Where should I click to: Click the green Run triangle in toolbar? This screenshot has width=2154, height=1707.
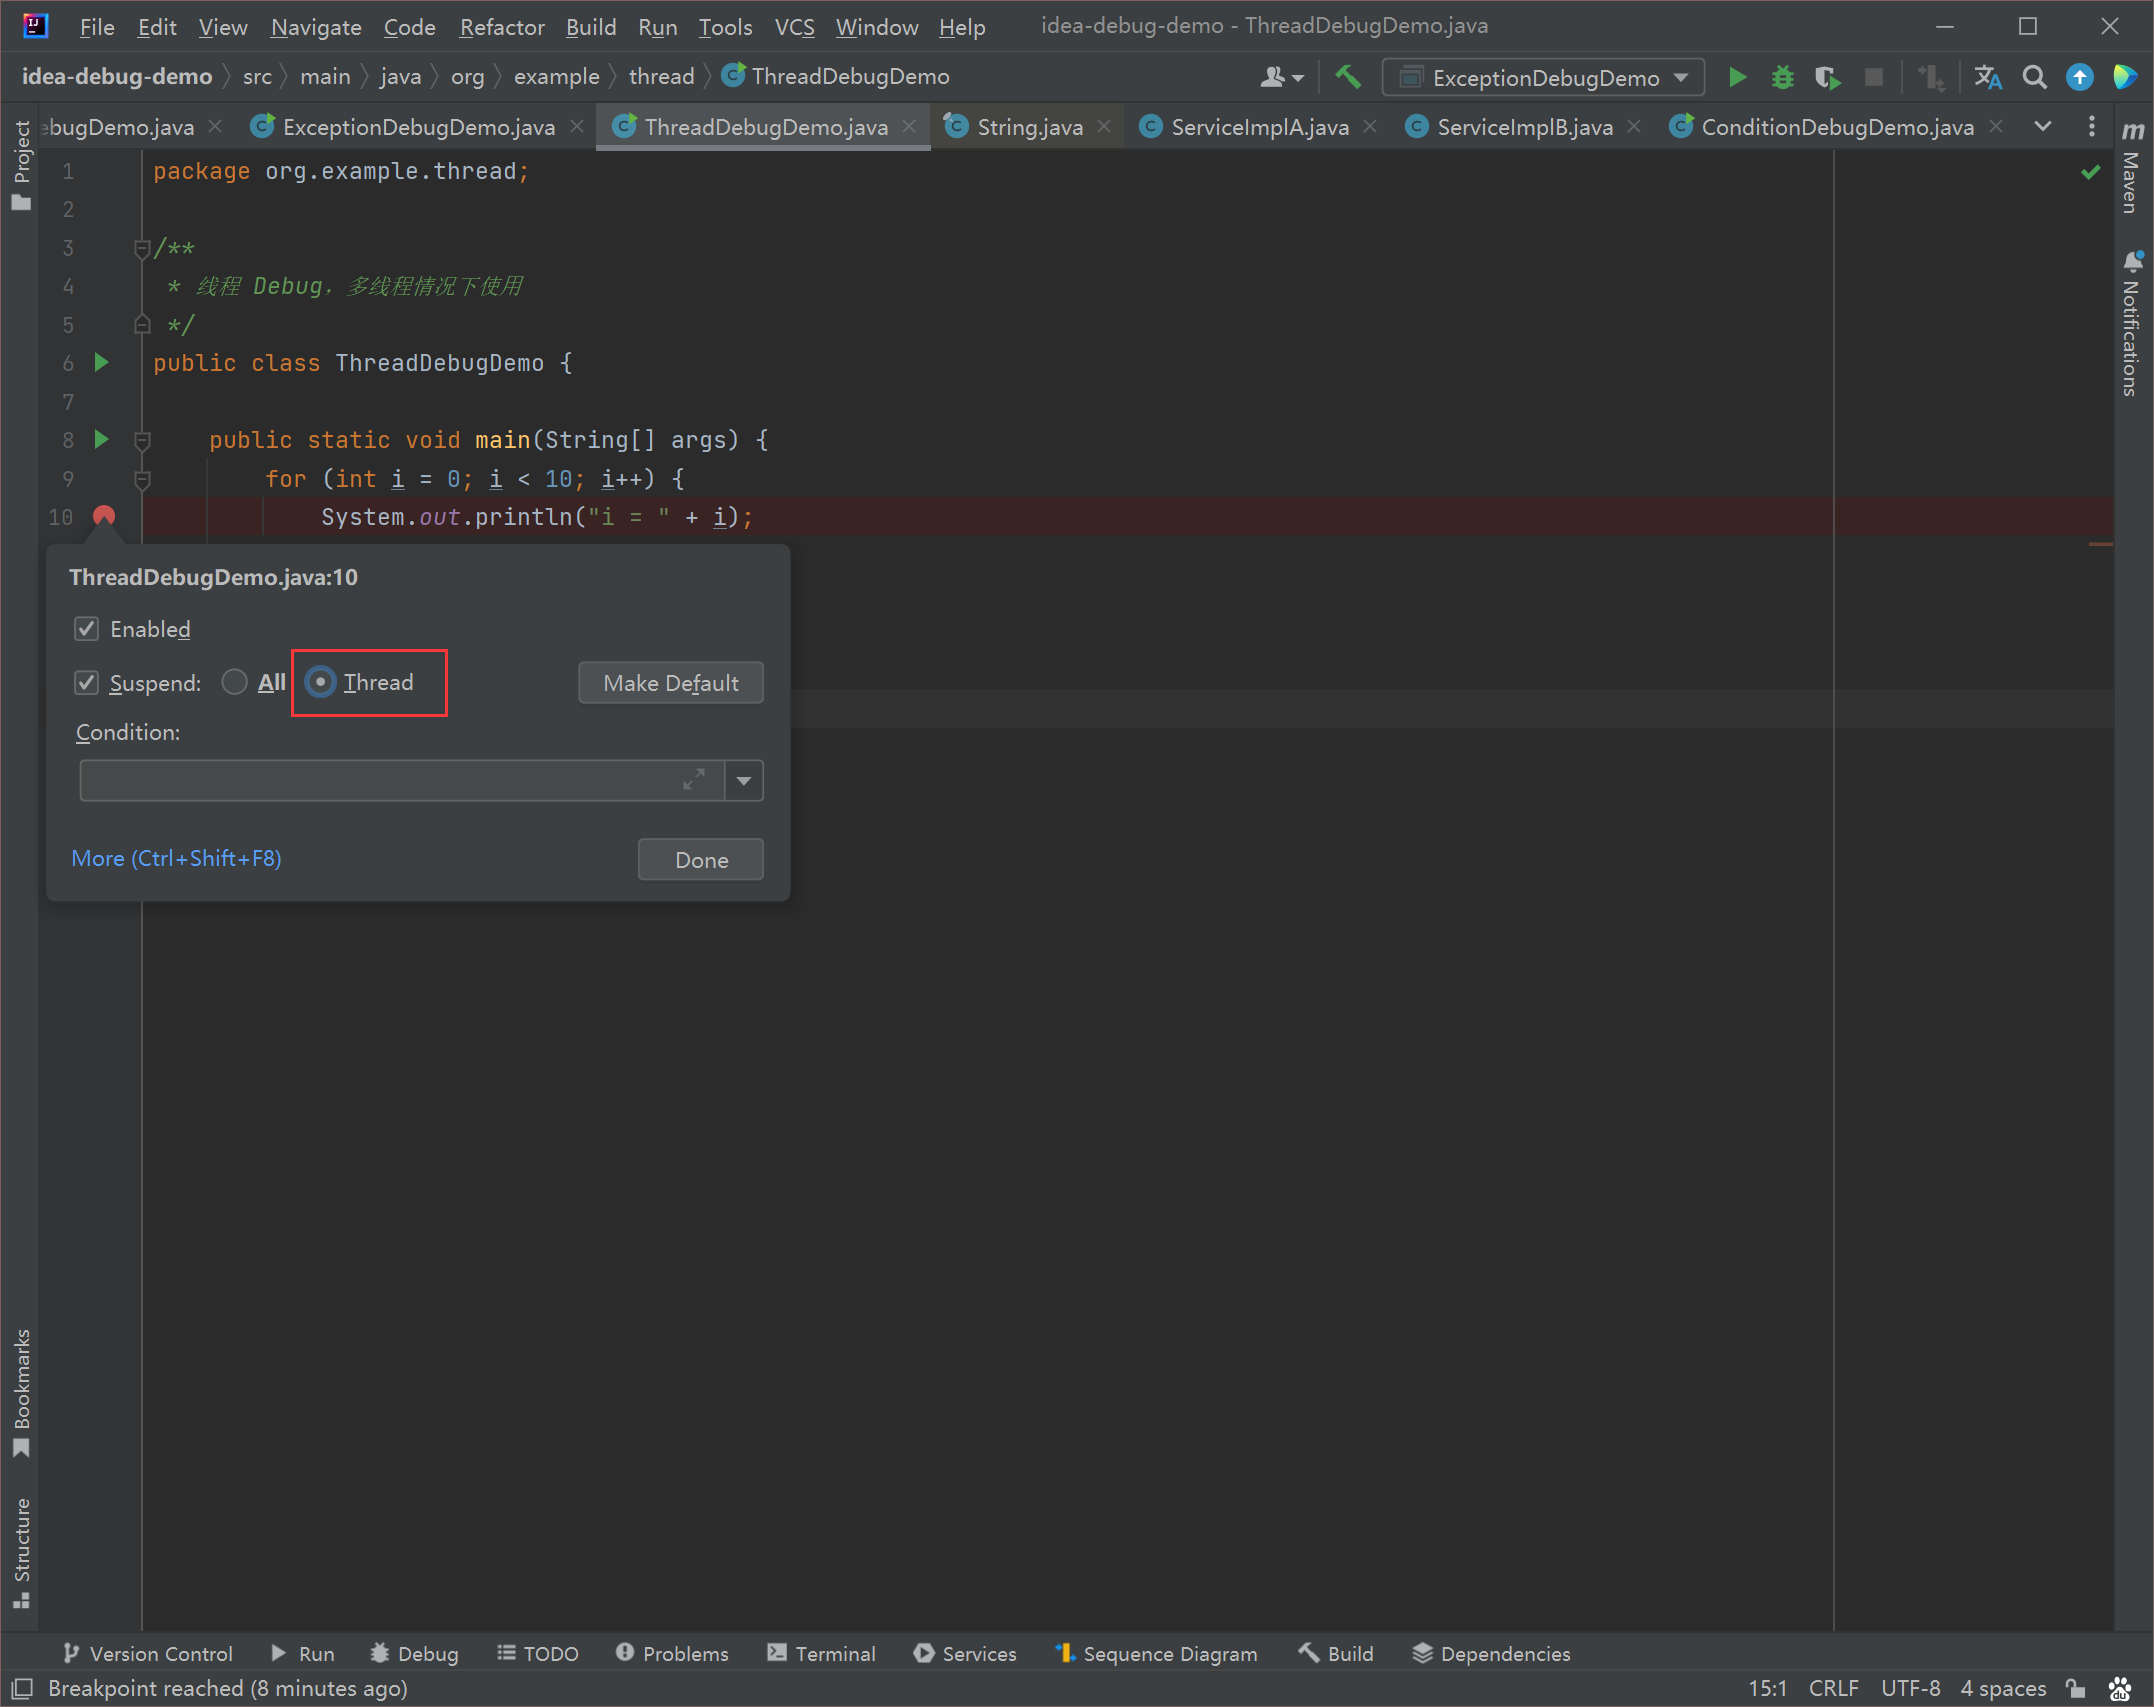(x=1737, y=77)
